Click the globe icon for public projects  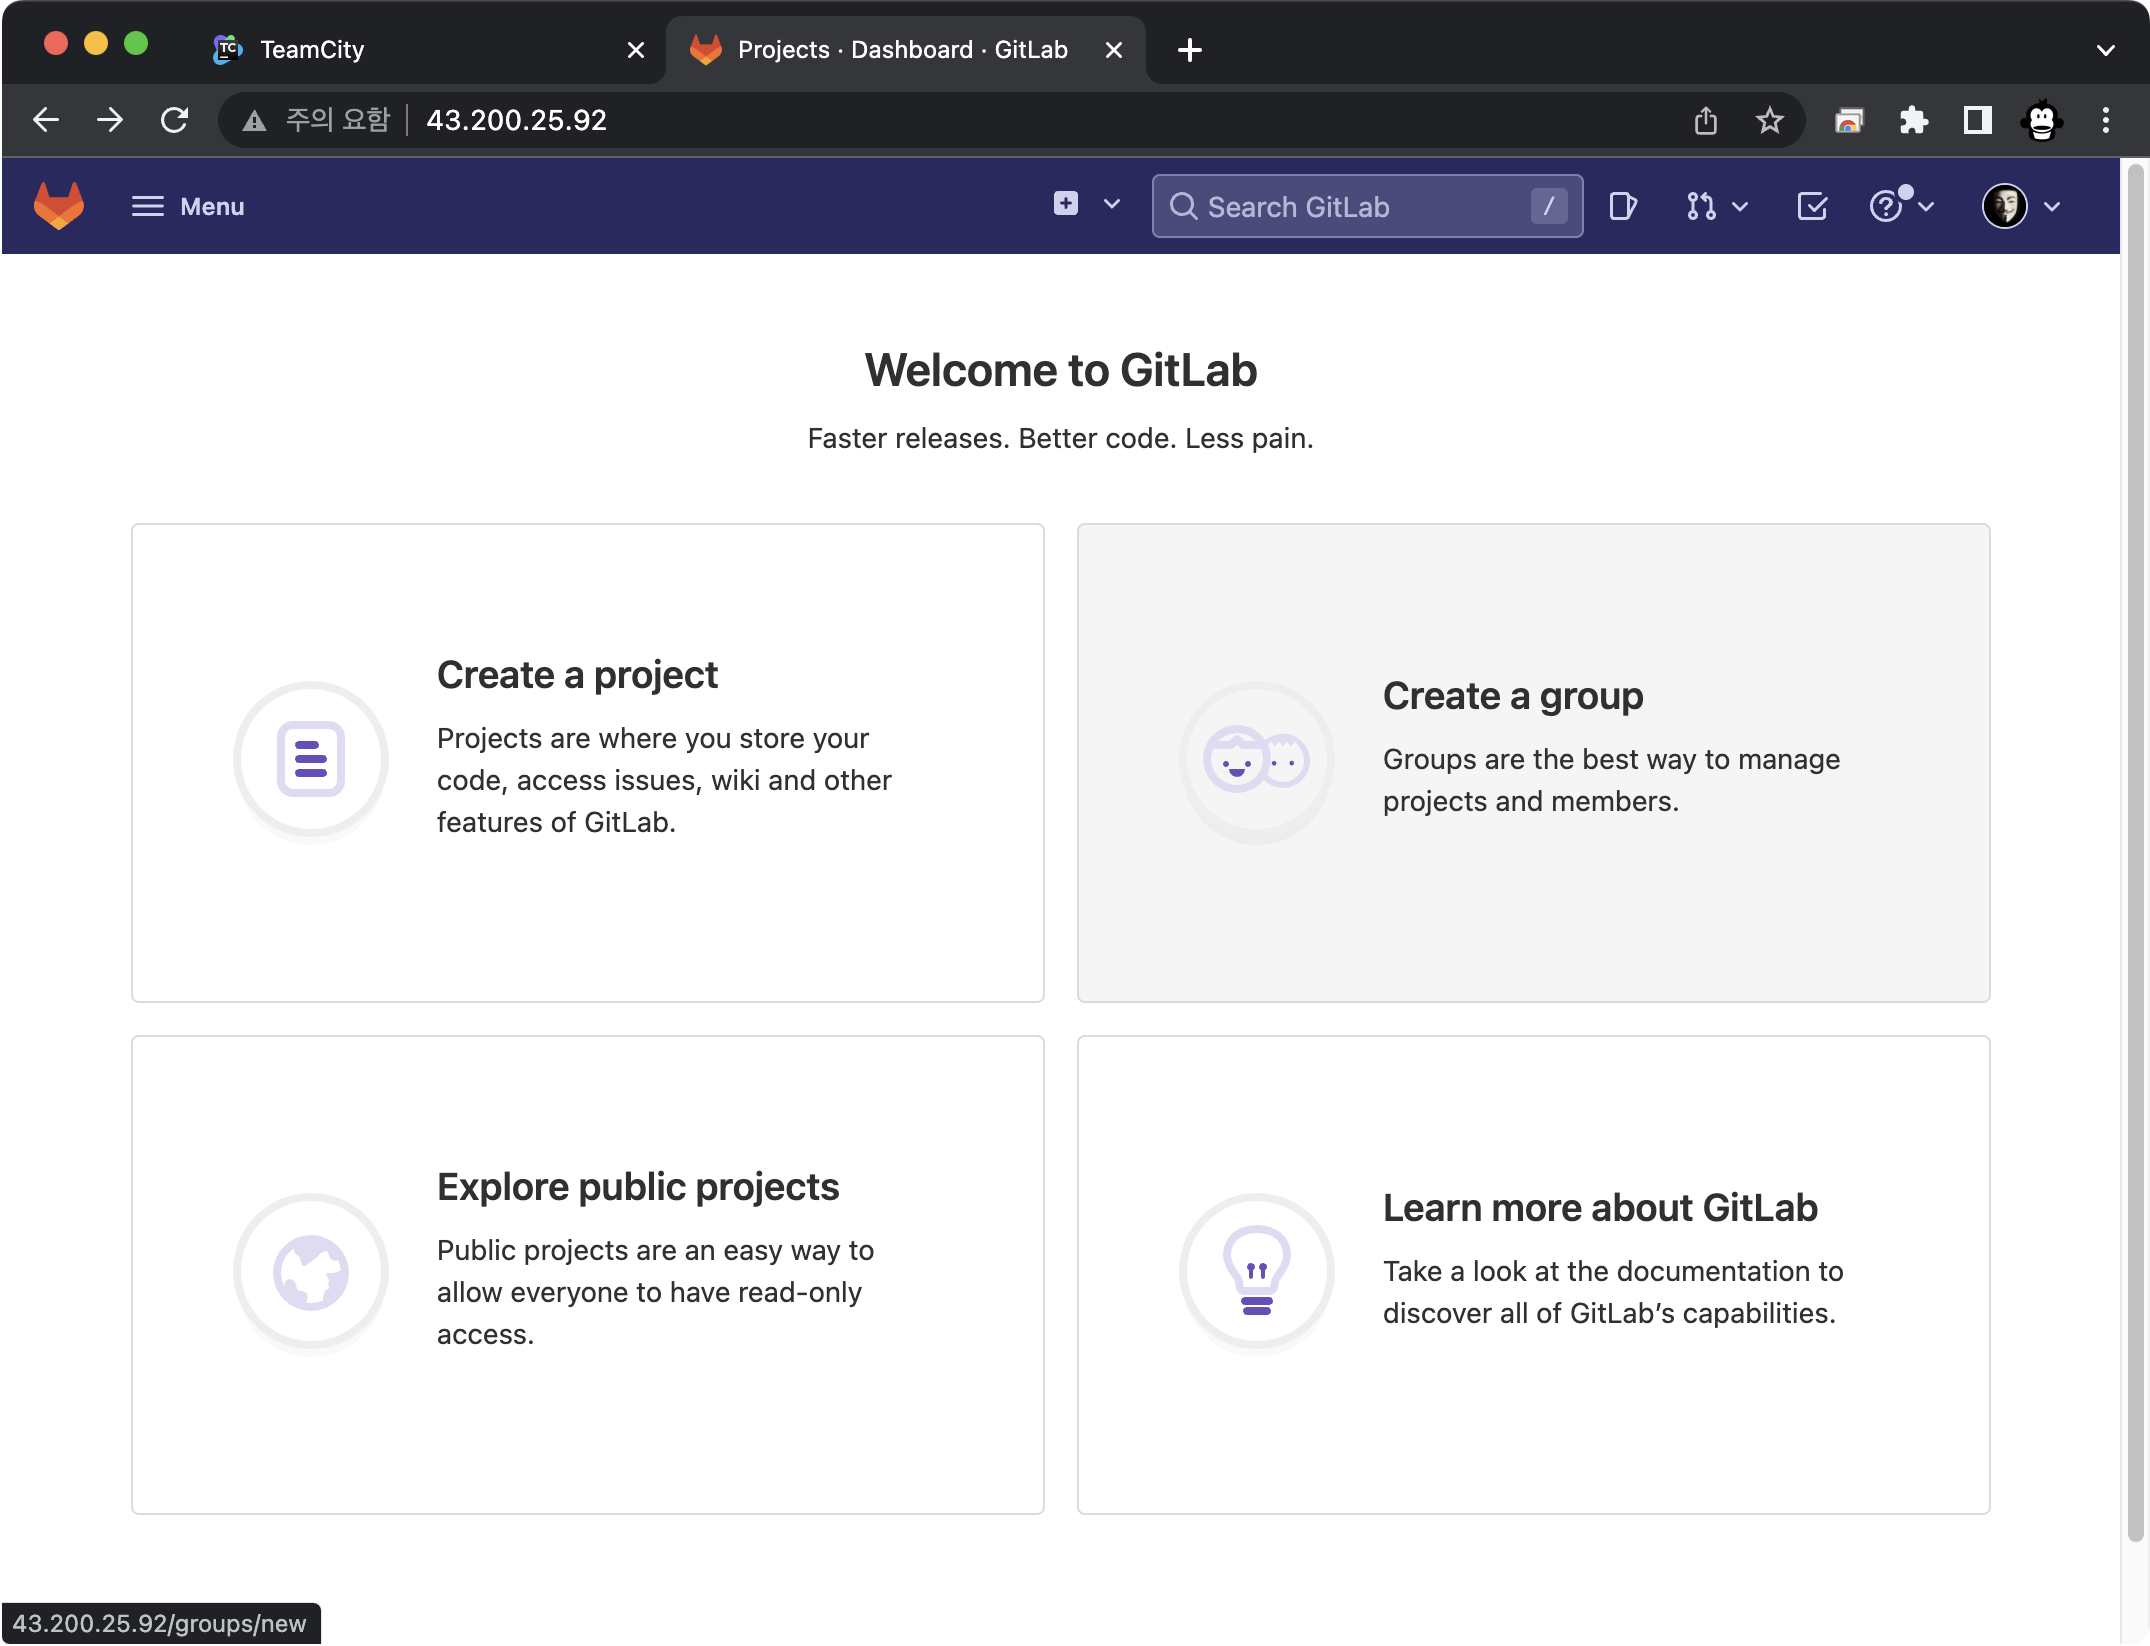click(311, 1271)
